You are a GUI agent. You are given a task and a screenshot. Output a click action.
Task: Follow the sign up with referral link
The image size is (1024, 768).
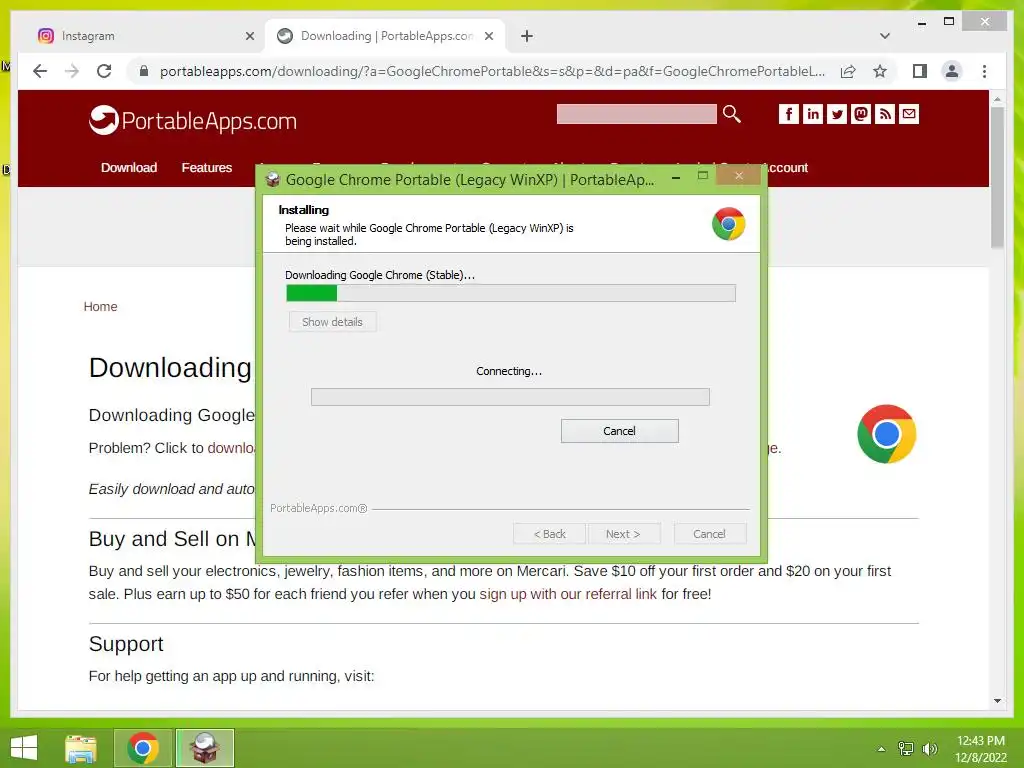tap(568, 594)
